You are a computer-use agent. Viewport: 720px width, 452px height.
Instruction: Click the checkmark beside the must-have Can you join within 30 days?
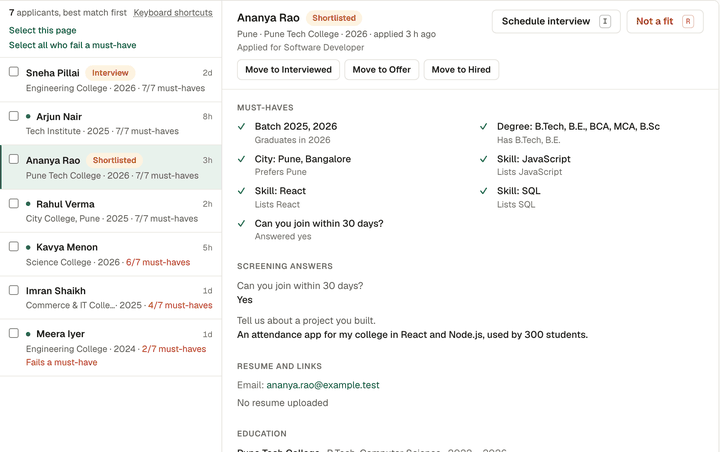(x=242, y=223)
